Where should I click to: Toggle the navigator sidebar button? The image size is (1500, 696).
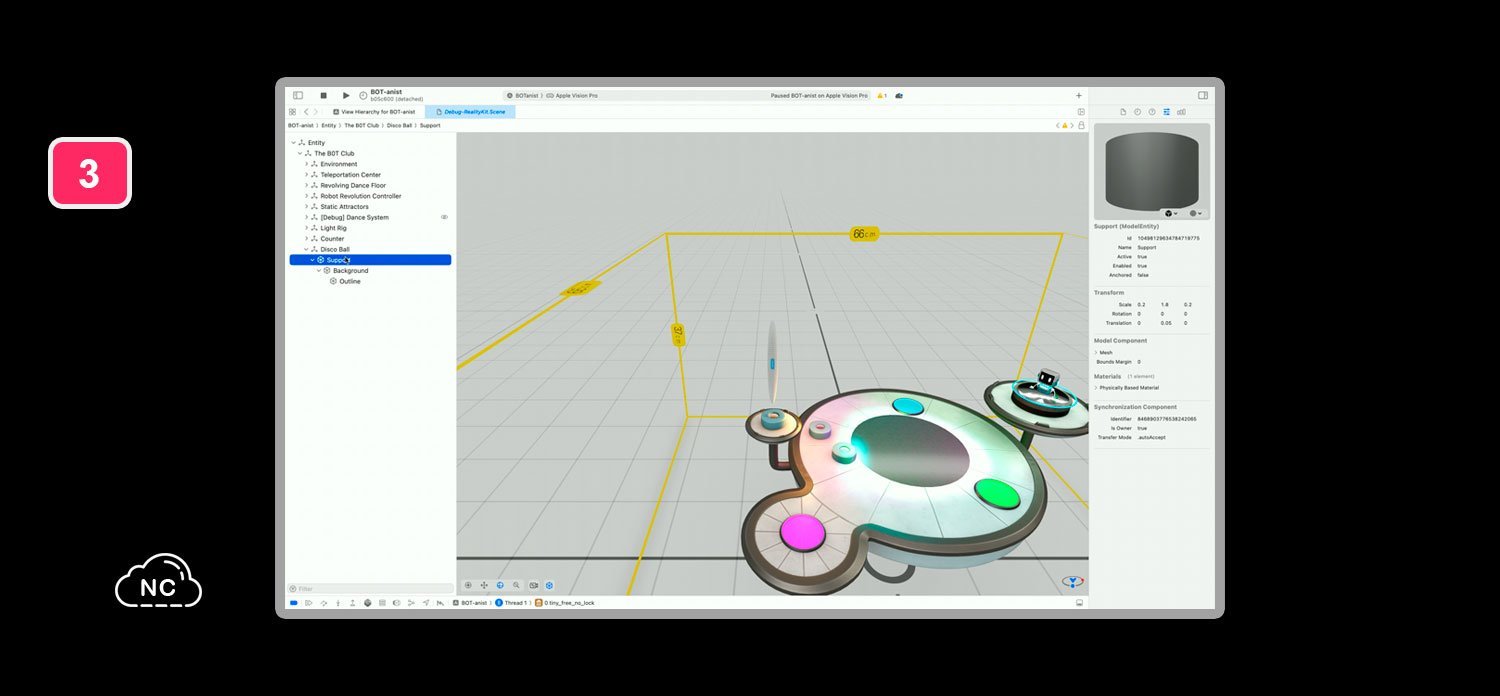(298, 95)
